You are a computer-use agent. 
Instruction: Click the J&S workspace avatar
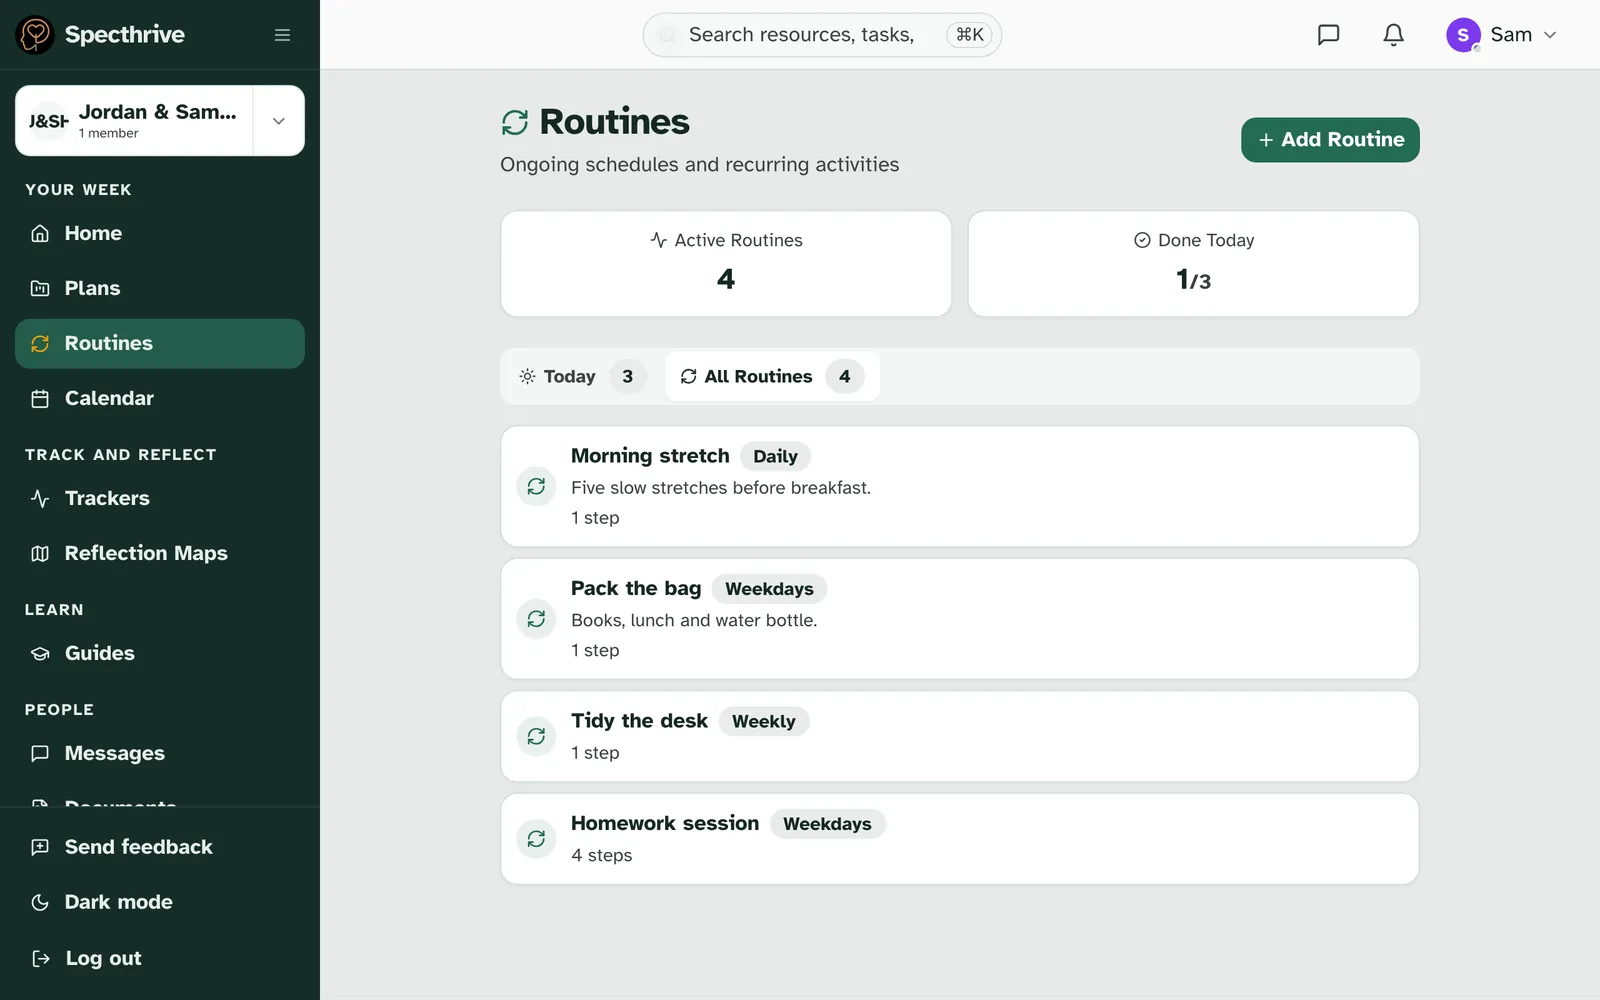48,121
